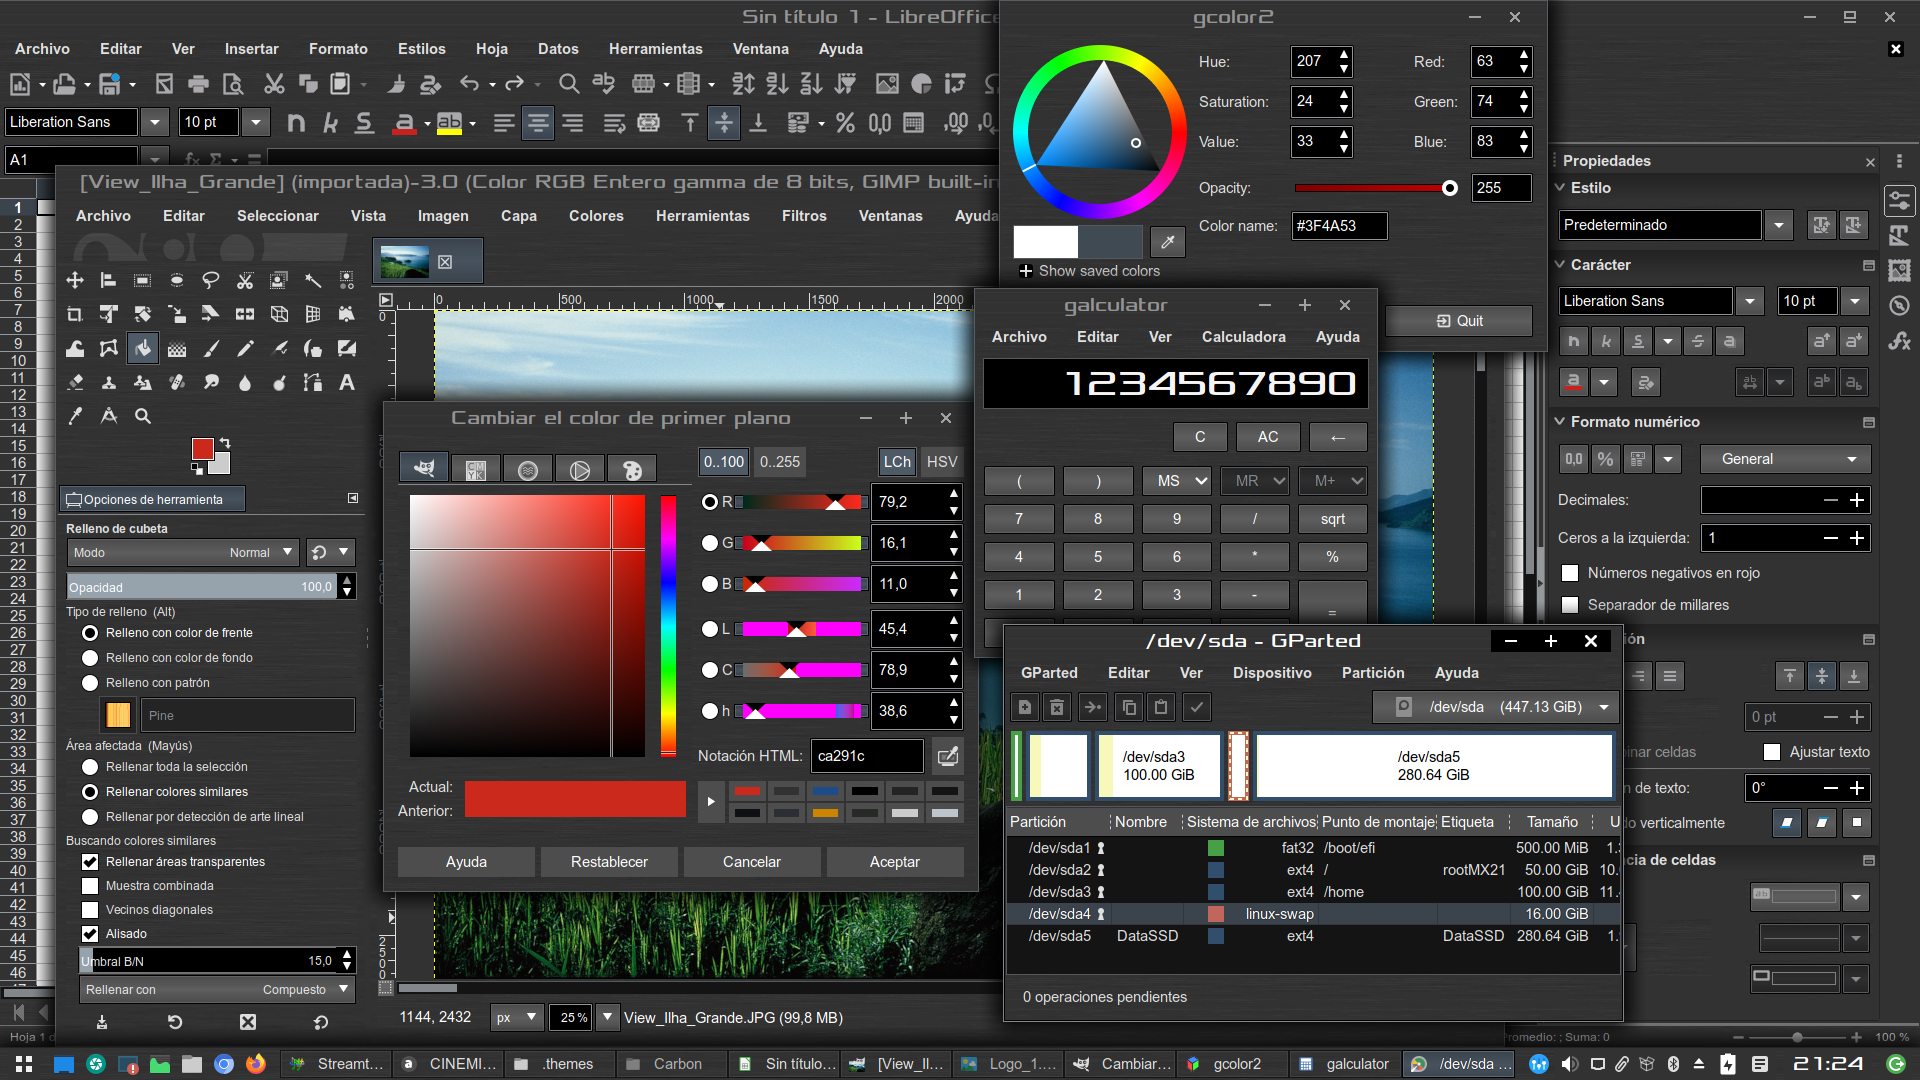Click Apply All Operations checkmark in GParted
1920x1080 pixels.
(x=1196, y=707)
